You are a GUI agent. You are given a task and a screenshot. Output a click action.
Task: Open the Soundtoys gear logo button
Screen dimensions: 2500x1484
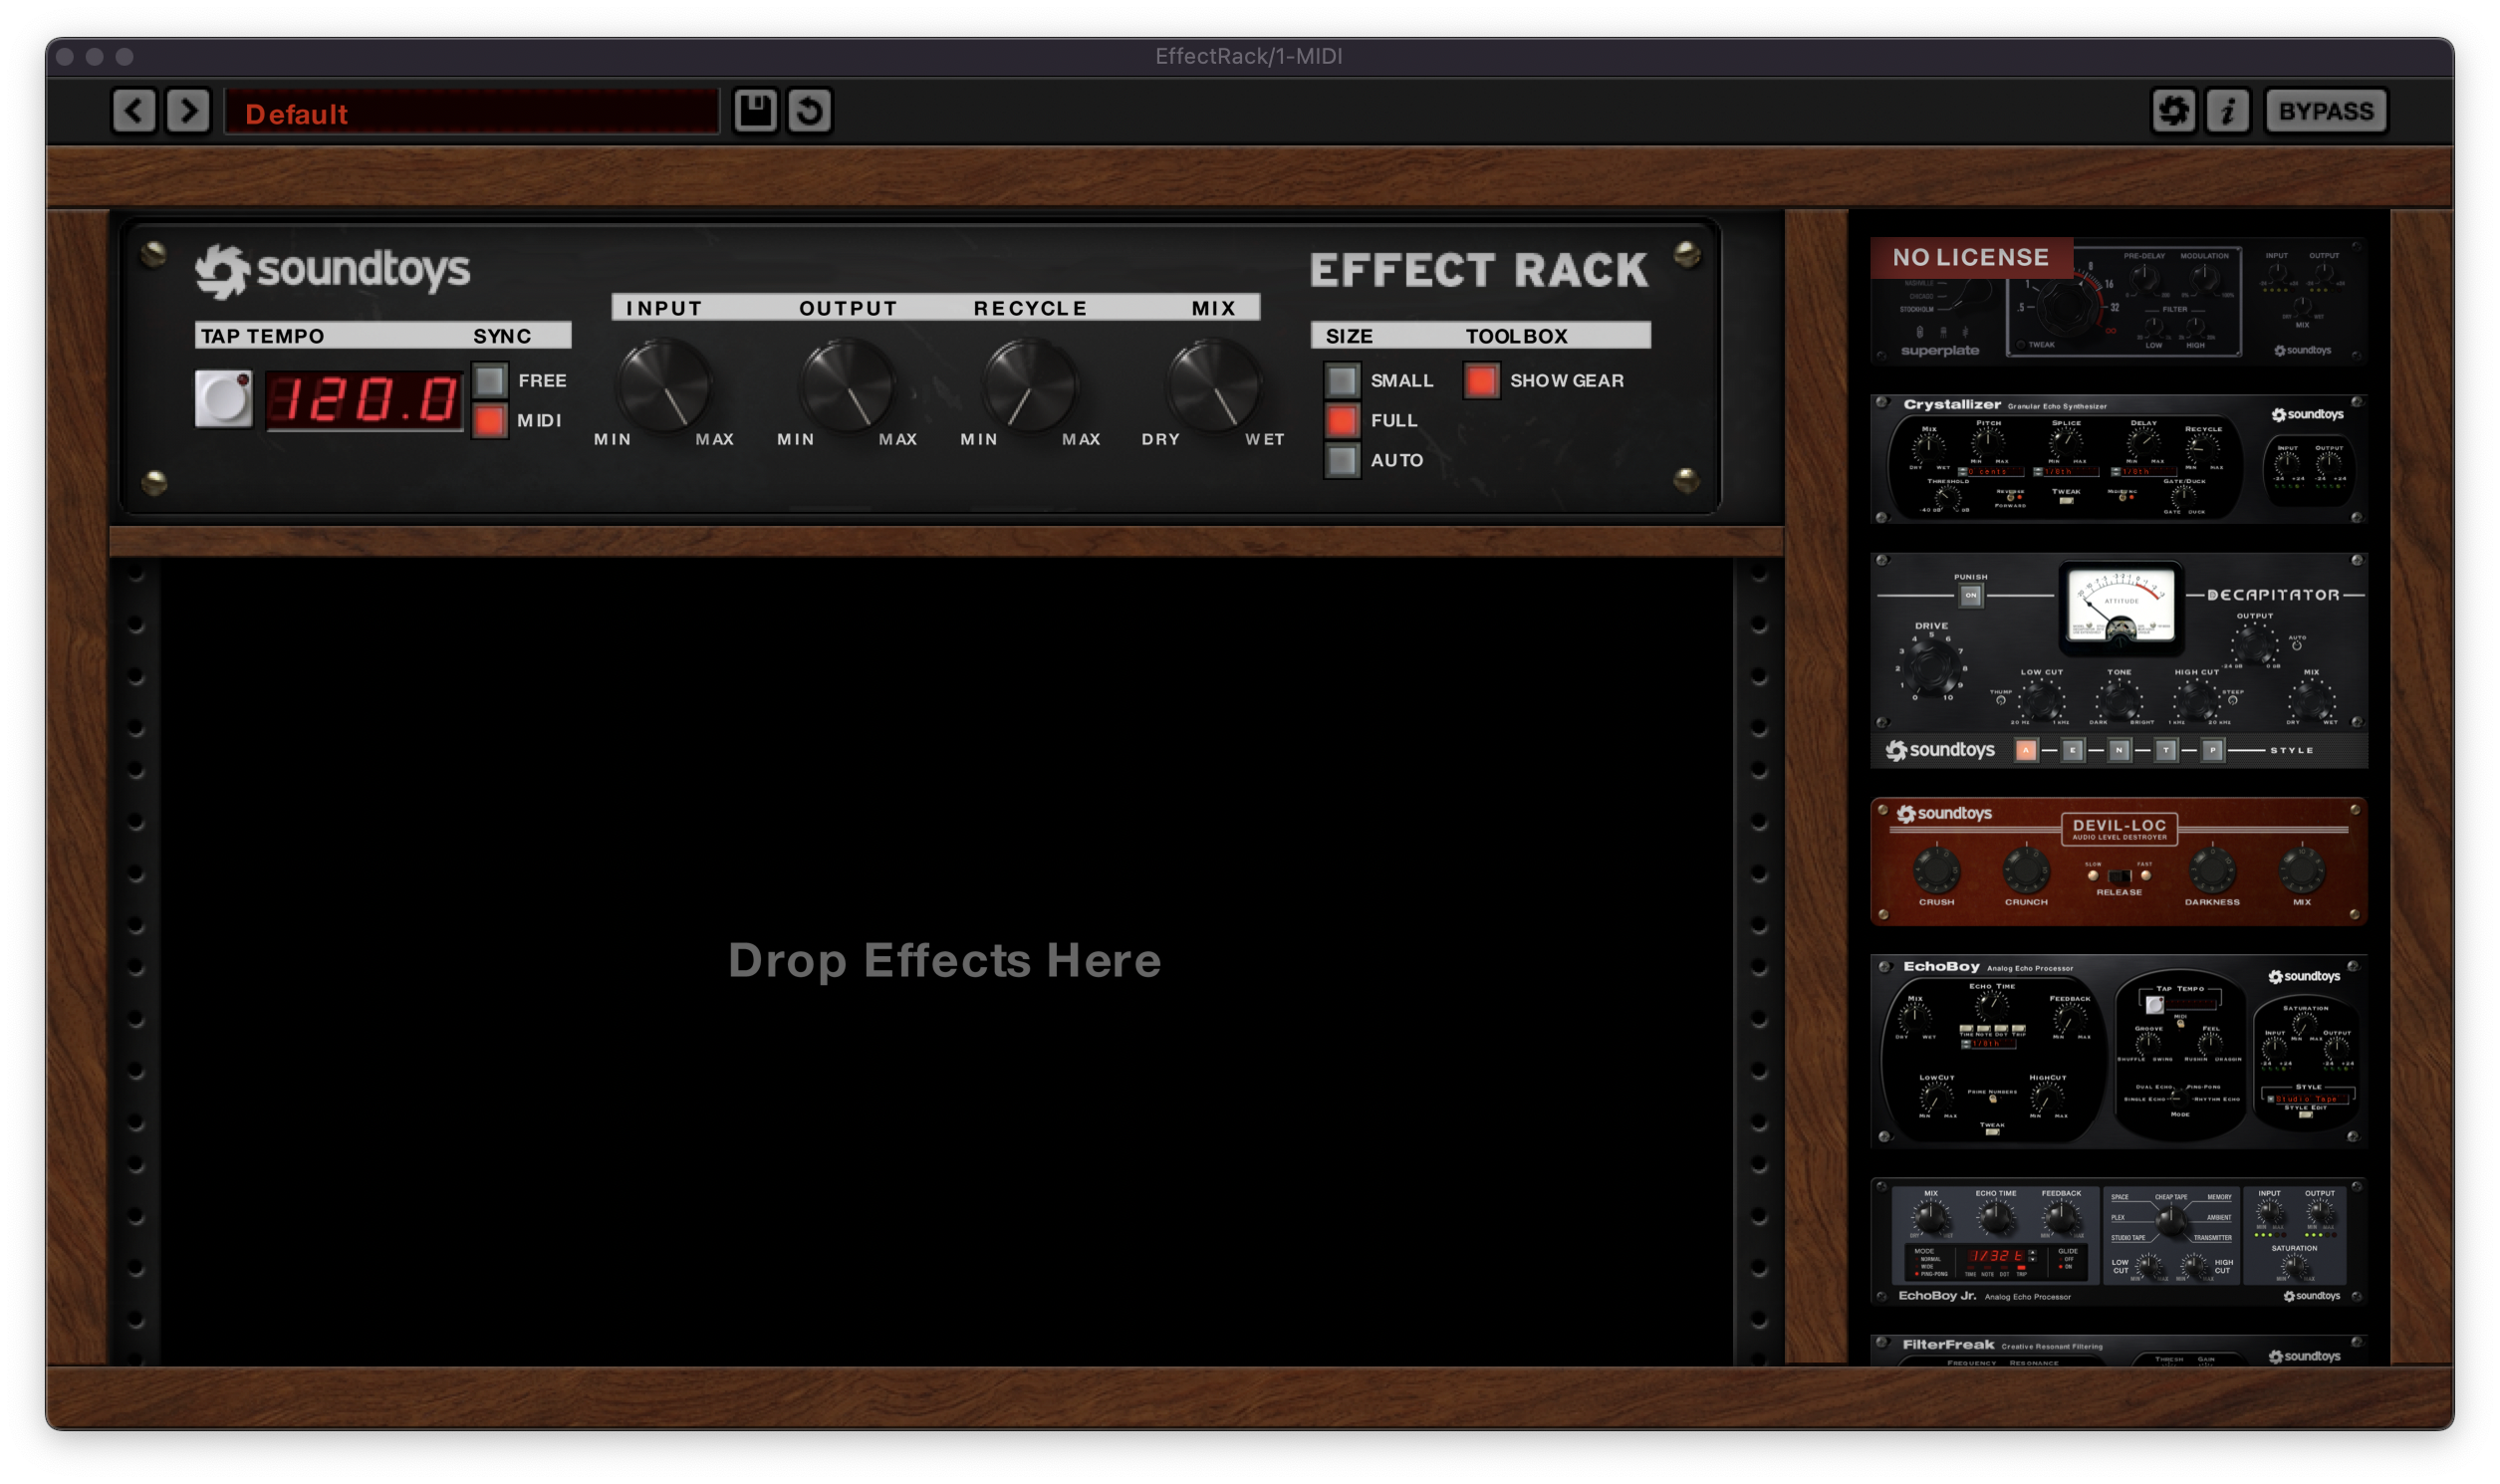(x=2173, y=111)
